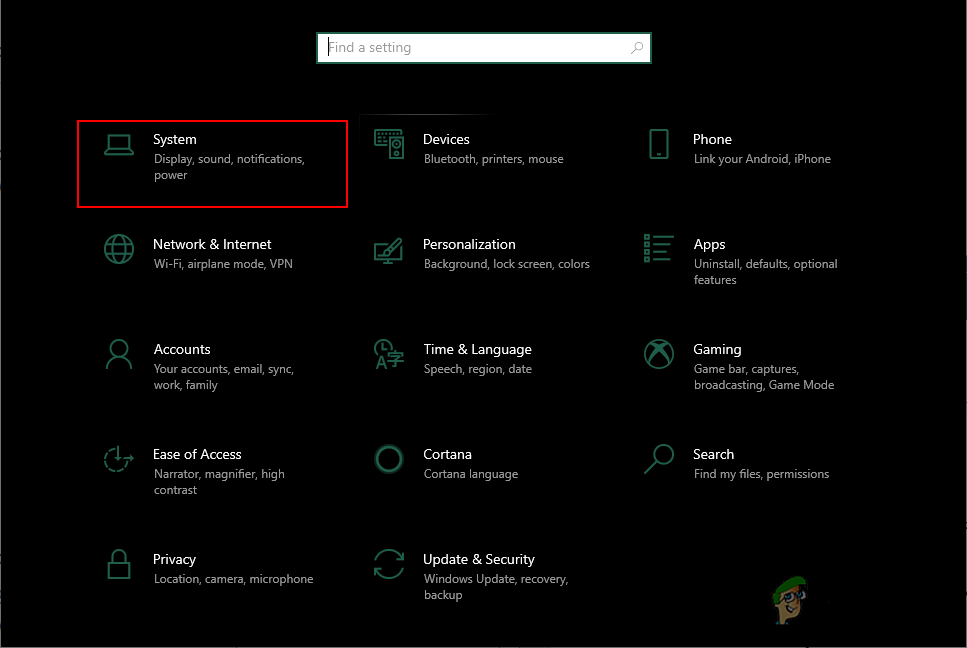
Task: Click the Accounts person icon
Action: 118,354
